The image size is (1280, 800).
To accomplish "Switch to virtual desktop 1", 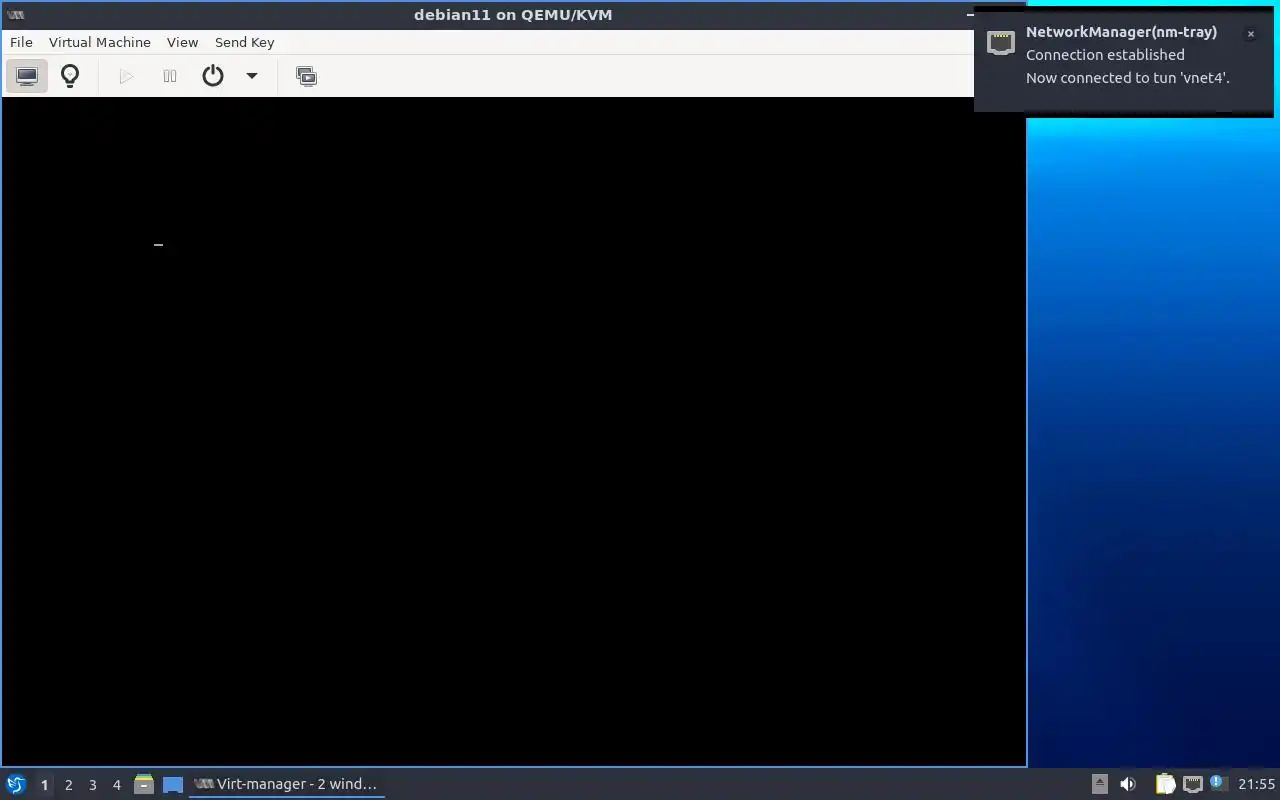I will 44,785.
